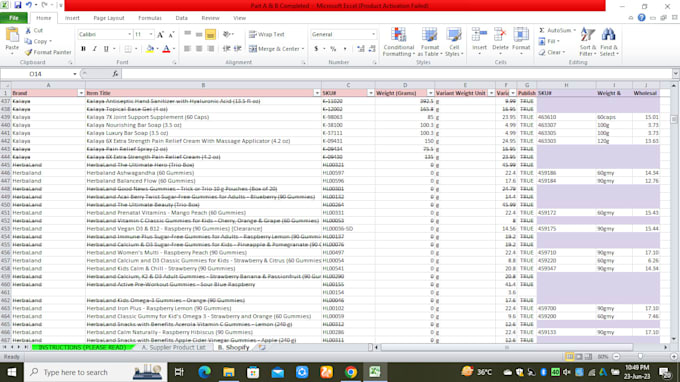The image size is (680, 382).
Task: Save the workbook from quick access toolbar
Action: 18,6
